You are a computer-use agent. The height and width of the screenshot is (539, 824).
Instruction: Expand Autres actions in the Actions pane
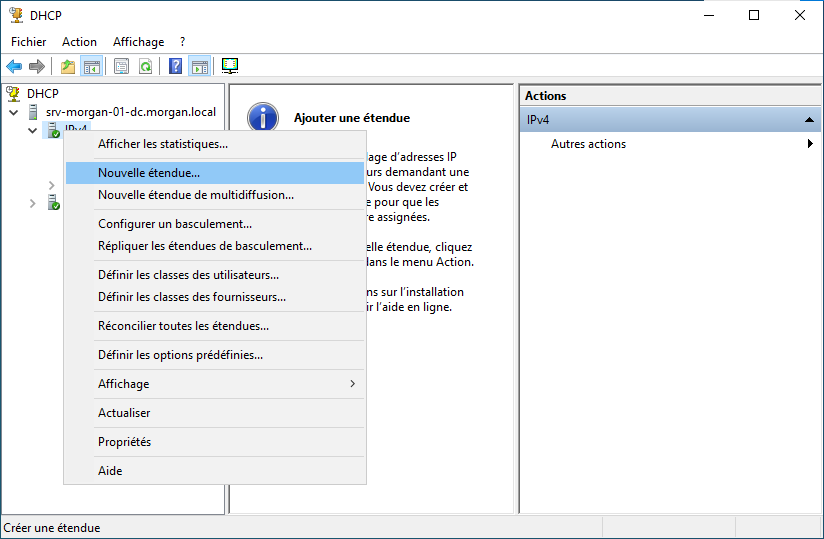tap(809, 144)
